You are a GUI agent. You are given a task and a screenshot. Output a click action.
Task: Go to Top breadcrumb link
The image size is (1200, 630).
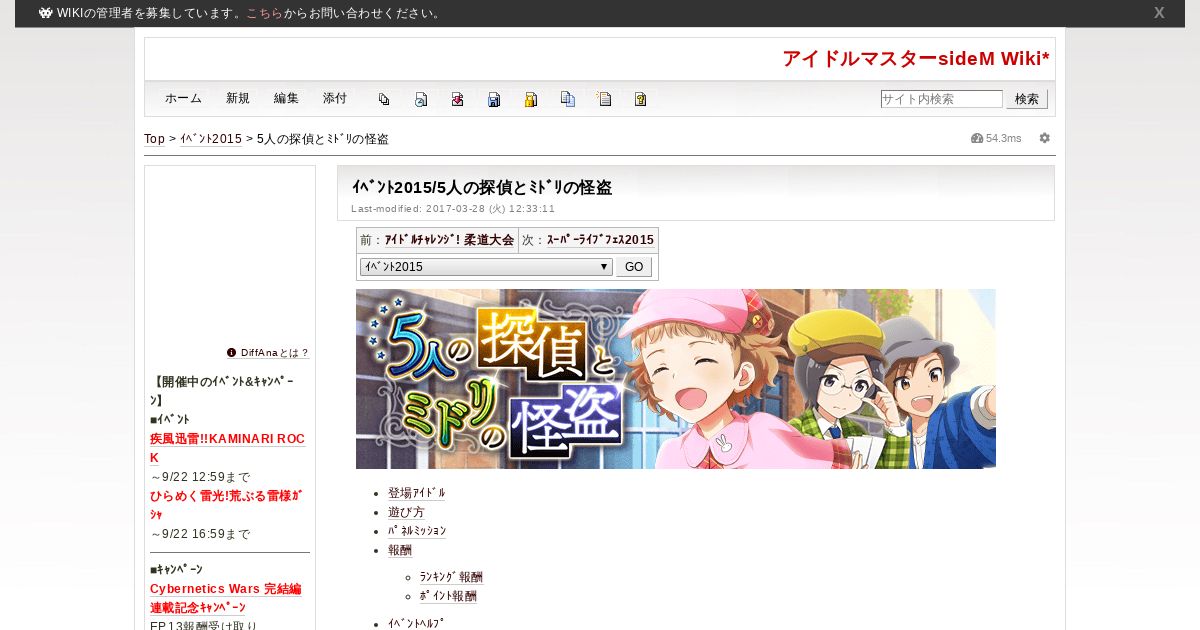pyautogui.click(x=155, y=139)
